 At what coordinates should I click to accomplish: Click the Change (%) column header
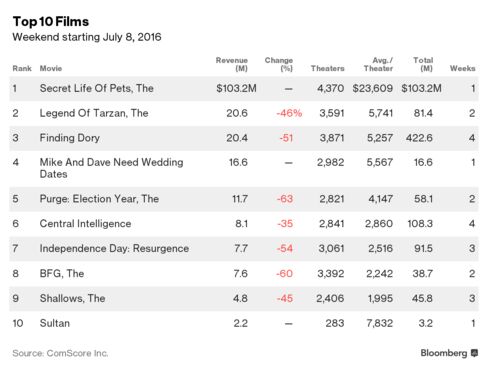coord(279,64)
